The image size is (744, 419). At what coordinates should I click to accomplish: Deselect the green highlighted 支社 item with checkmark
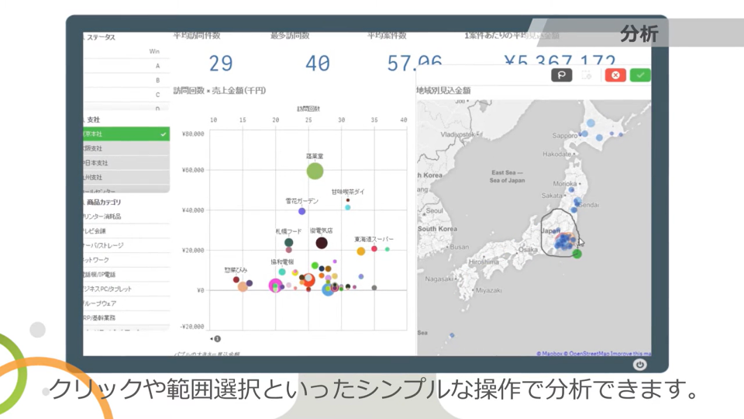(126, 134)
